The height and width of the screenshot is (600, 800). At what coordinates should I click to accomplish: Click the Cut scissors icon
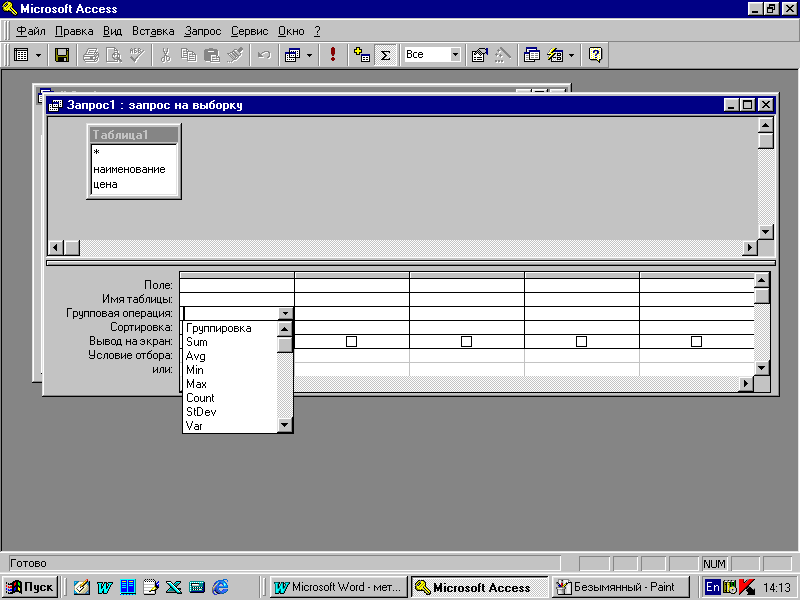(165, 55)
